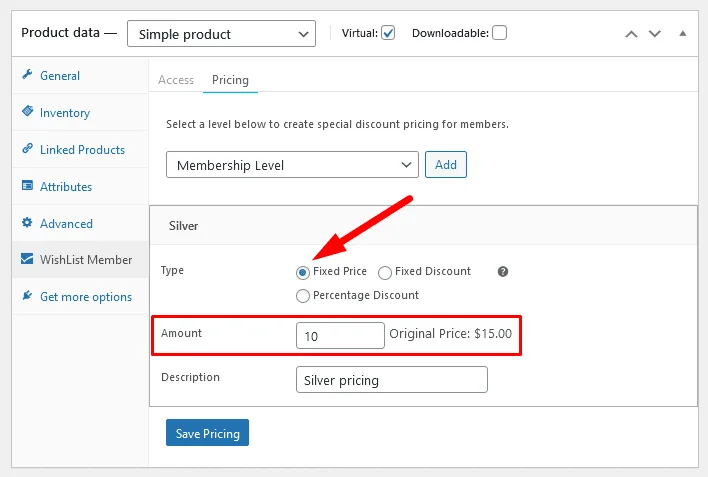Image resolution: width=708 pixels, height=477 pixels.
Task: Open the Attributes section
Action: point(80,187)
